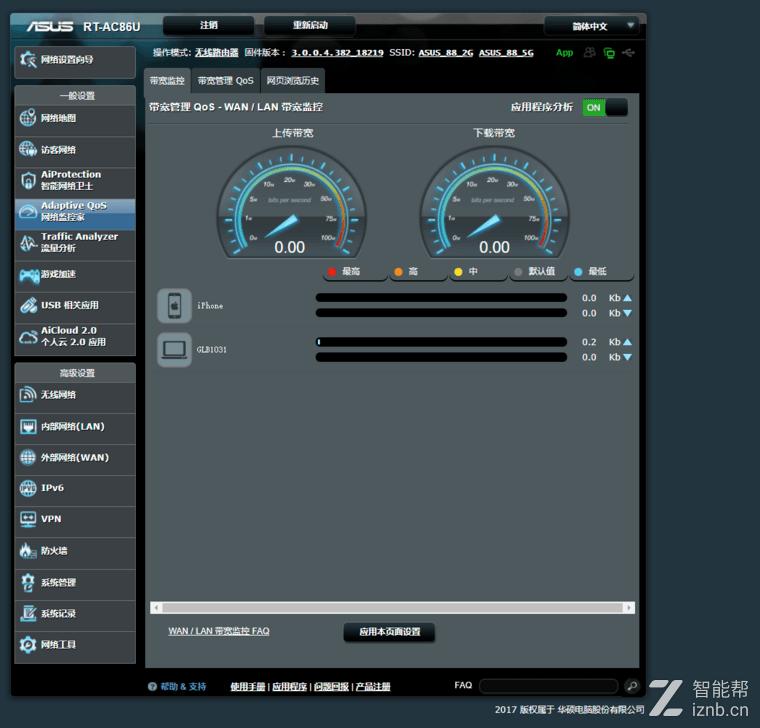The height and width of the screenshot is (728, 760).
Task: Click the iPhone upload arrow indicator
Action: click(x=627, y=298)
